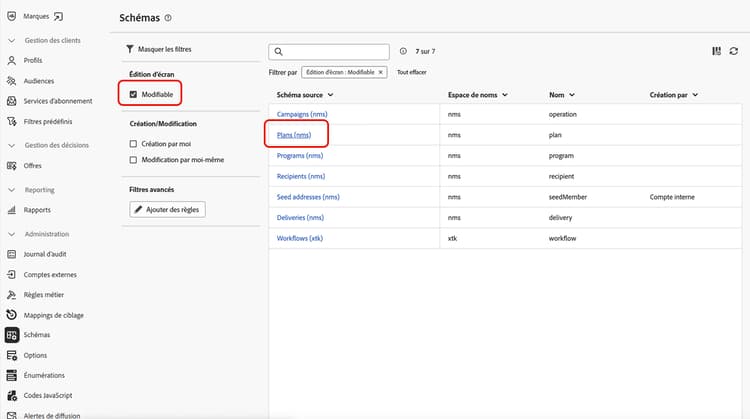Enable the Création par moi checkbox
Image resolution: width=750 pixels, height=419 pixels.
[x=133, y=144]
